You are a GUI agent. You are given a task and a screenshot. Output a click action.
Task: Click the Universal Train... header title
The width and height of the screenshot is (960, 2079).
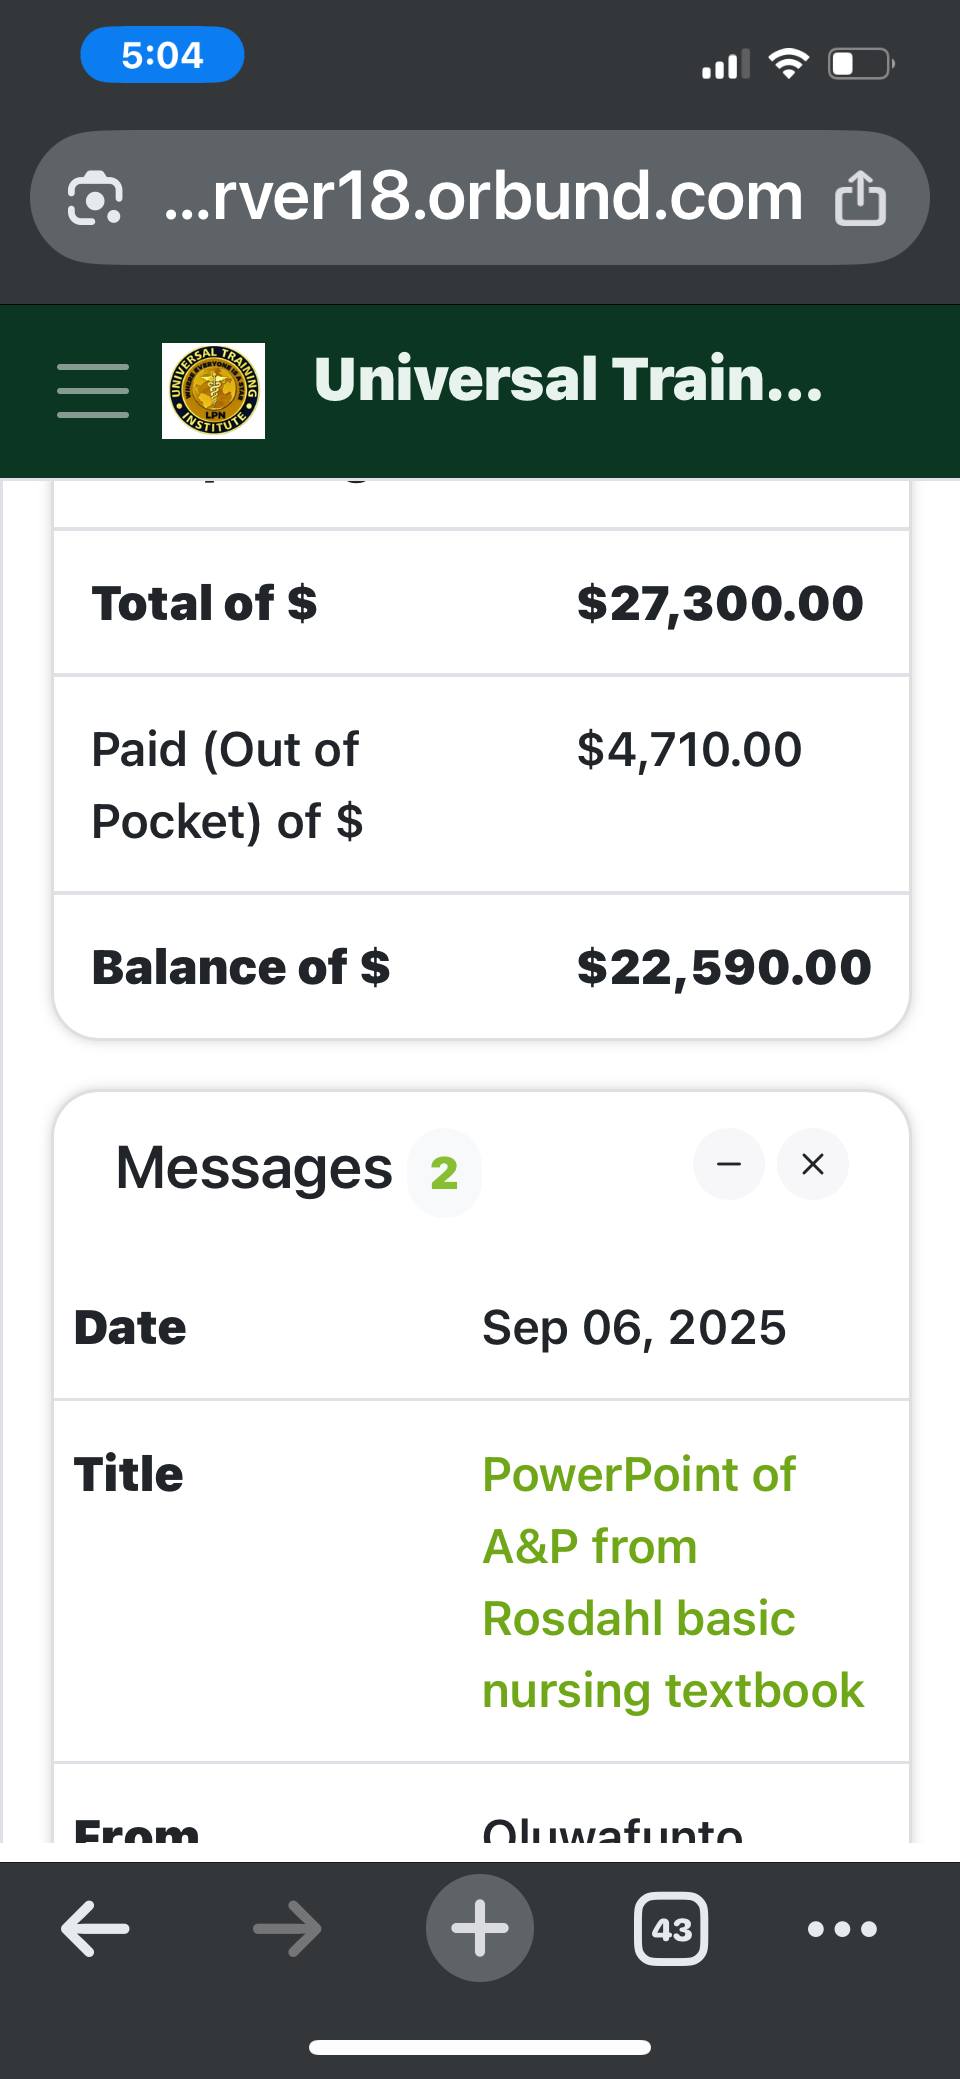click(x=568, y=380)
